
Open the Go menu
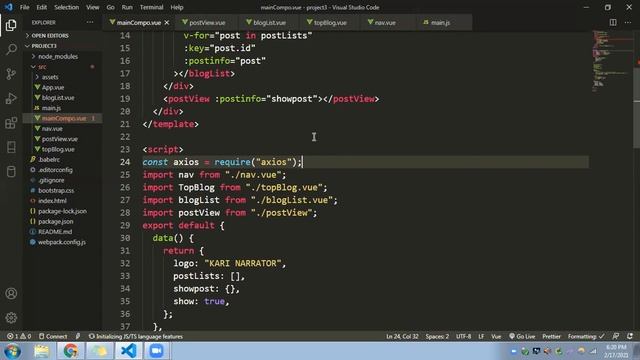click(111, 7)
